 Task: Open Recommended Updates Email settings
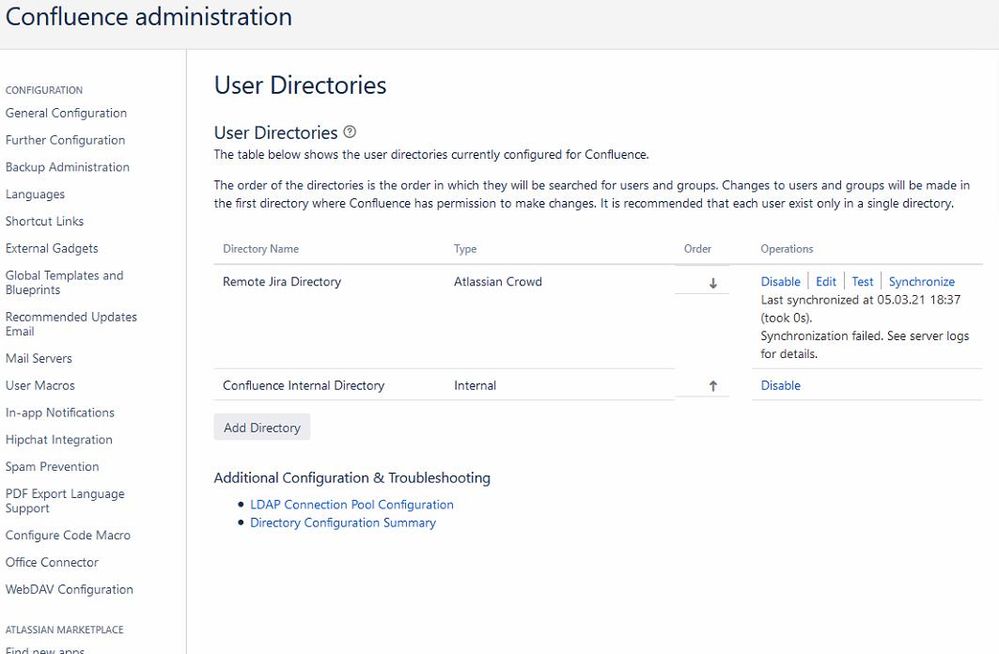[x=71, y=324]
